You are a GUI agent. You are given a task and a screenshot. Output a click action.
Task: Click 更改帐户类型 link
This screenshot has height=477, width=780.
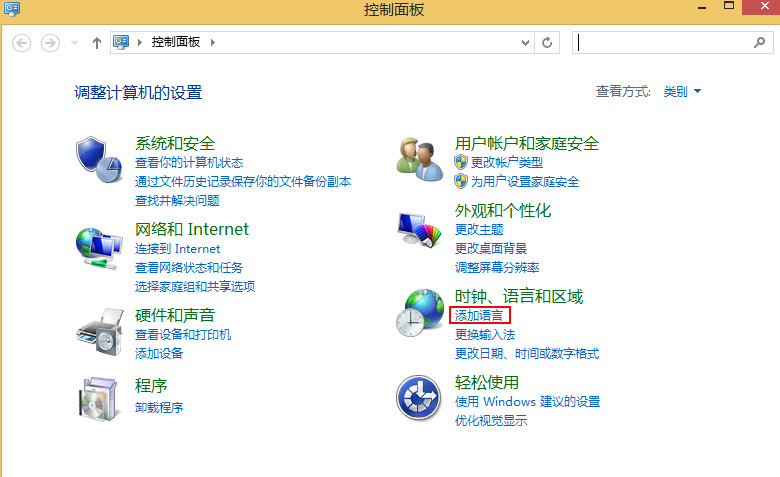507,162
